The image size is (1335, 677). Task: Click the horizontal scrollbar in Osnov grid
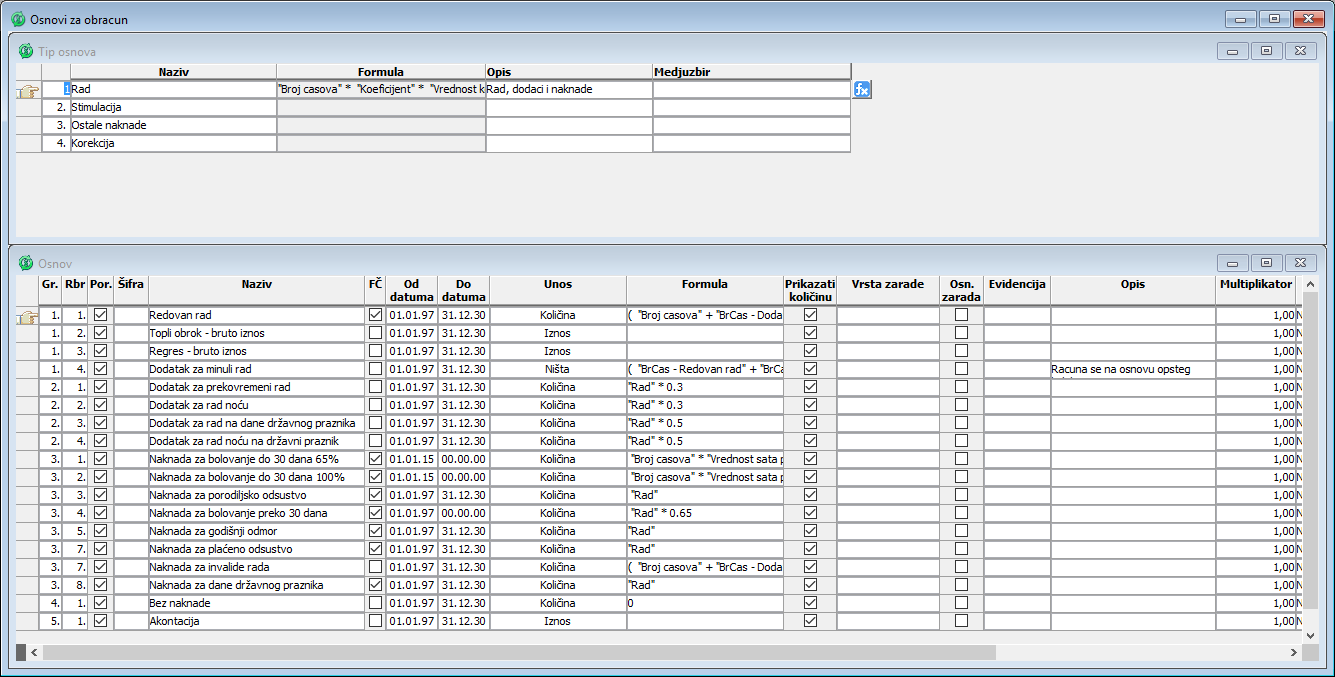pos(520,652)
